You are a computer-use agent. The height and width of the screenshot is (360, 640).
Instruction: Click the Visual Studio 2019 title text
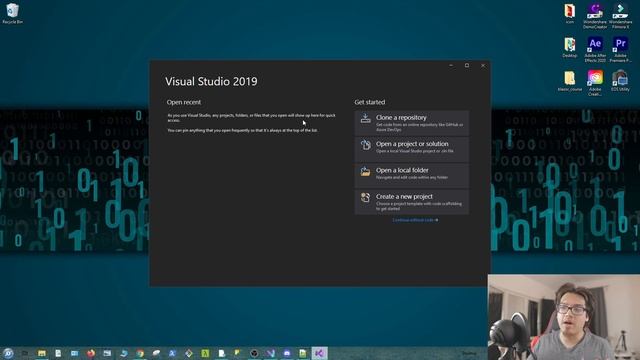(211, 81)
